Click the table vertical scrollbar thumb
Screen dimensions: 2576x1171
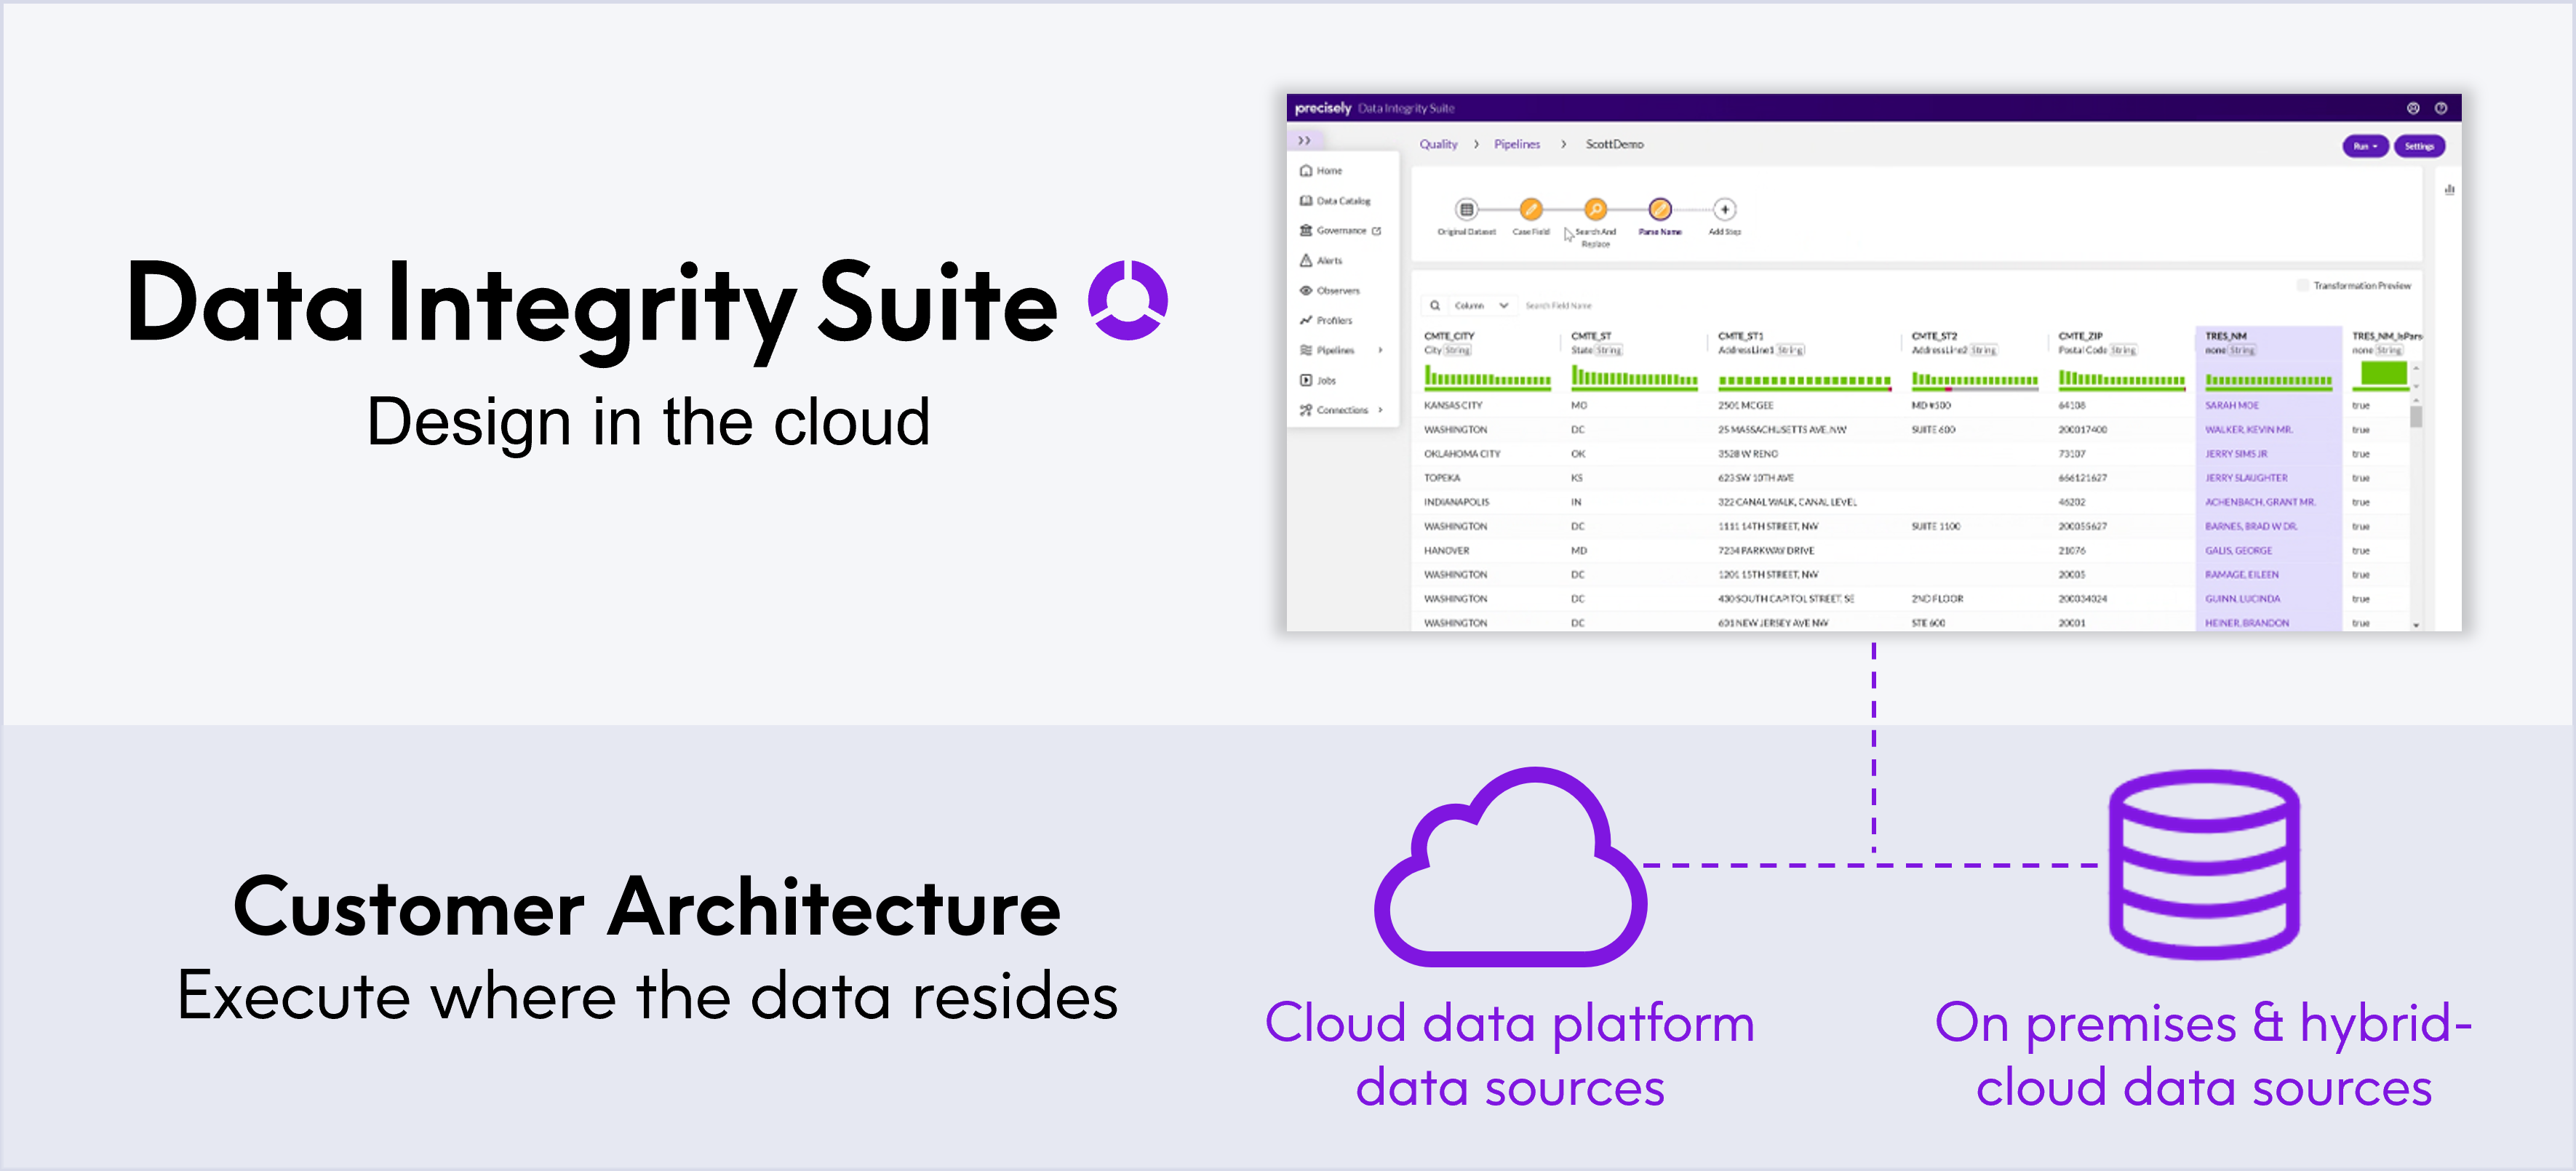pyautogui.click(x=2416, y=416)
